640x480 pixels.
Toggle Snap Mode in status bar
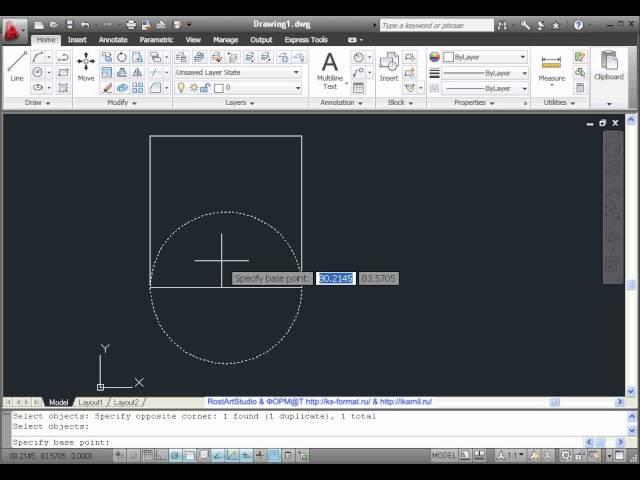133,455
